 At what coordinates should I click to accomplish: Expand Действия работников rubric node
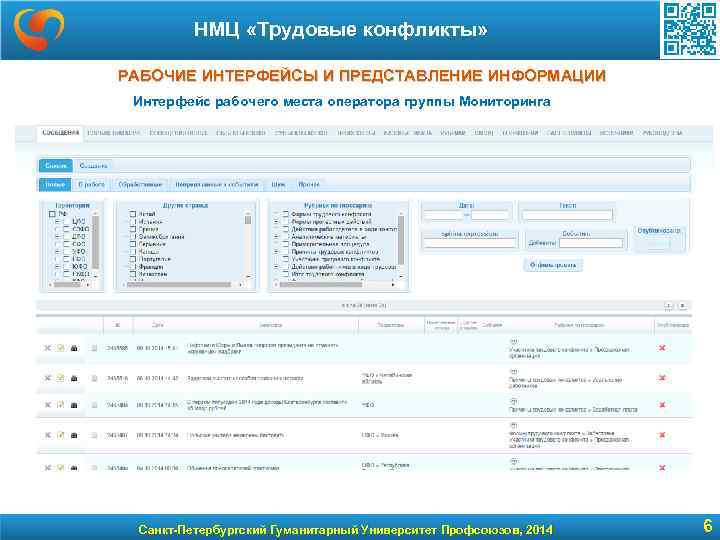pyautogui.click(x=276, y=266)
